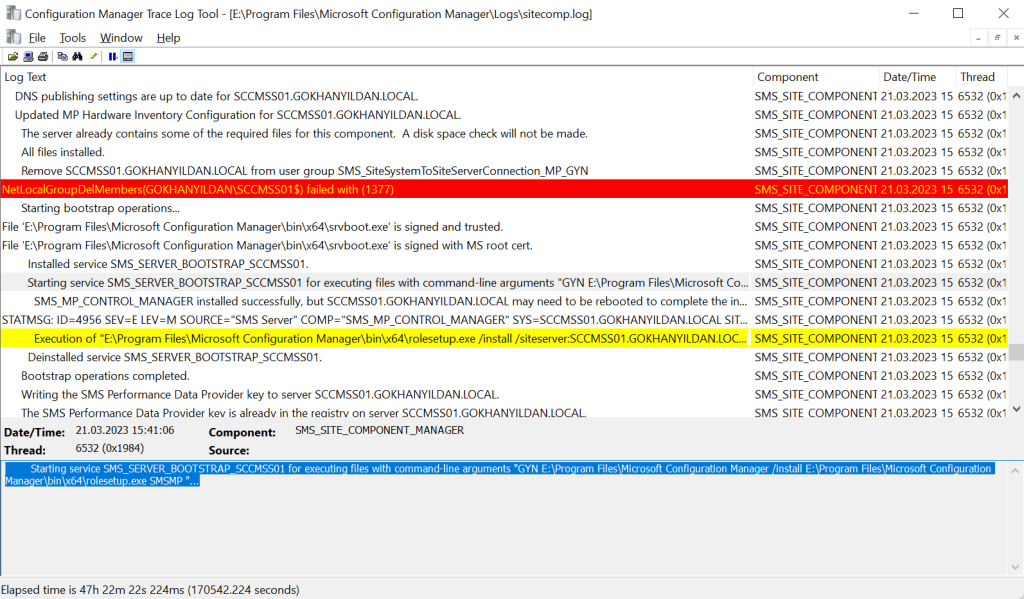Select the 'Starting service SMS_SERVER_BOOTSTRAP_SCCMSS01' row
The image size is (1024, 599).
(x=504, y=282)
